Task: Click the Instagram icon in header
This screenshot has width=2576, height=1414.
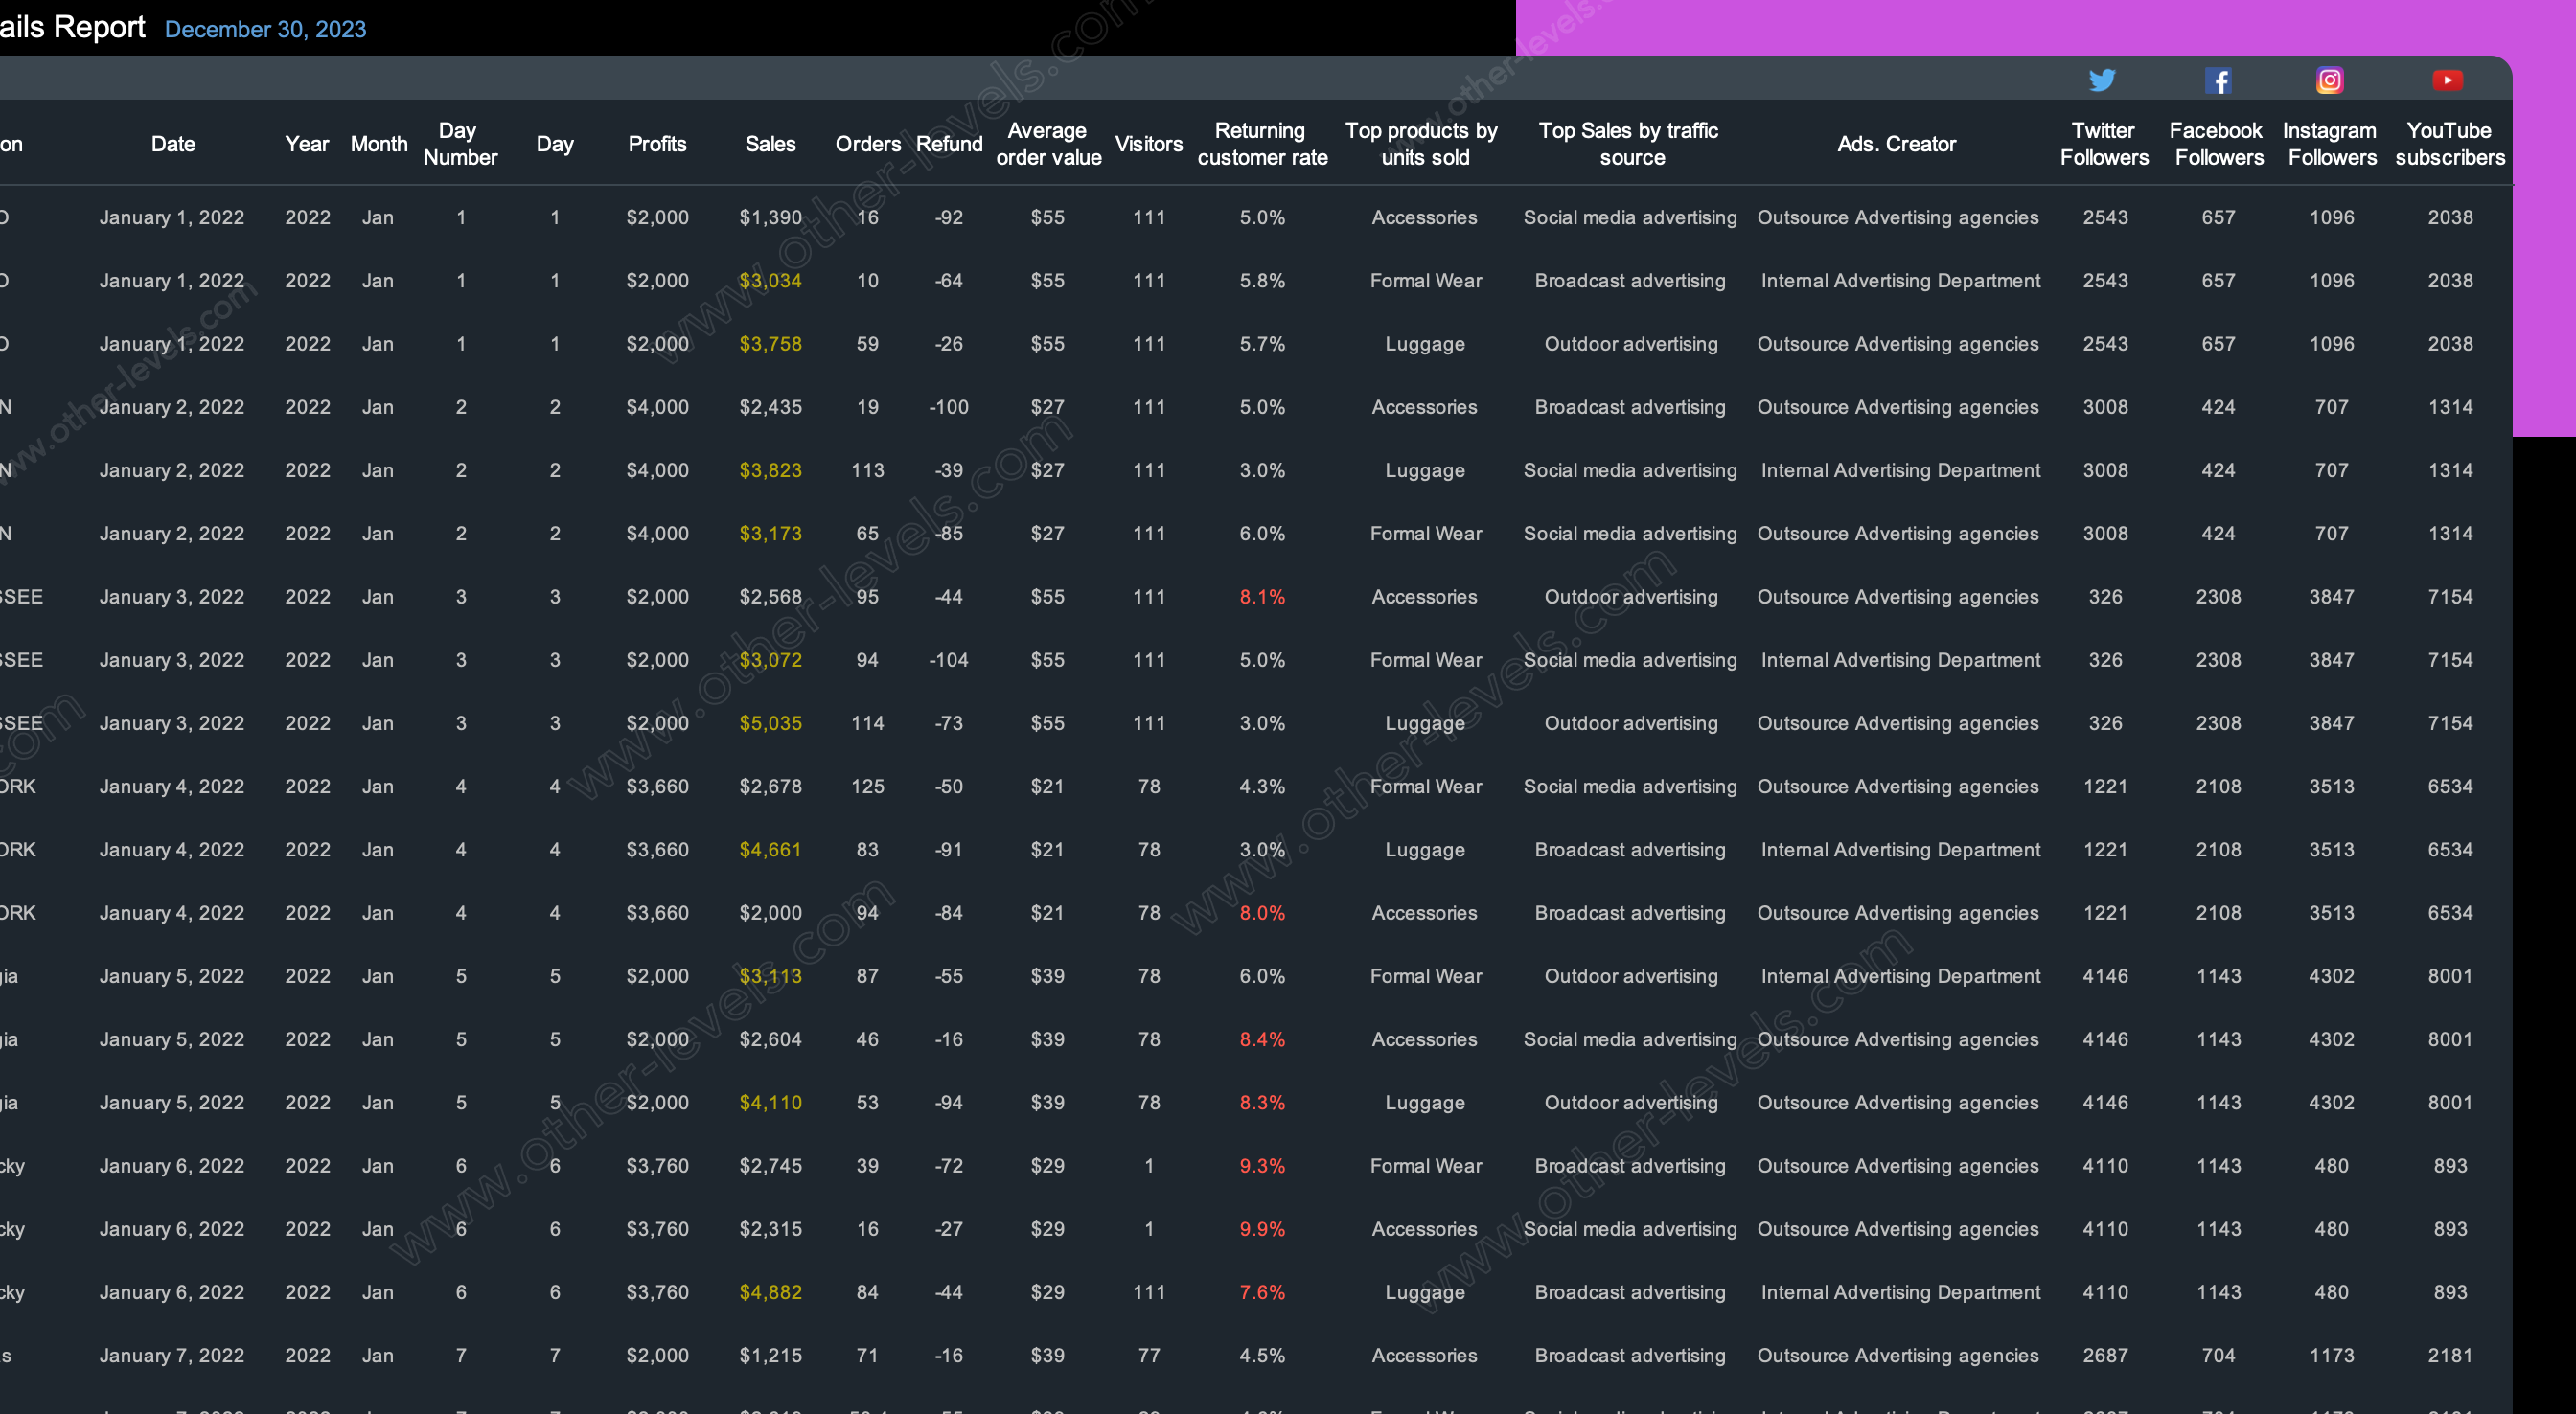Action: coord(2329,79)
